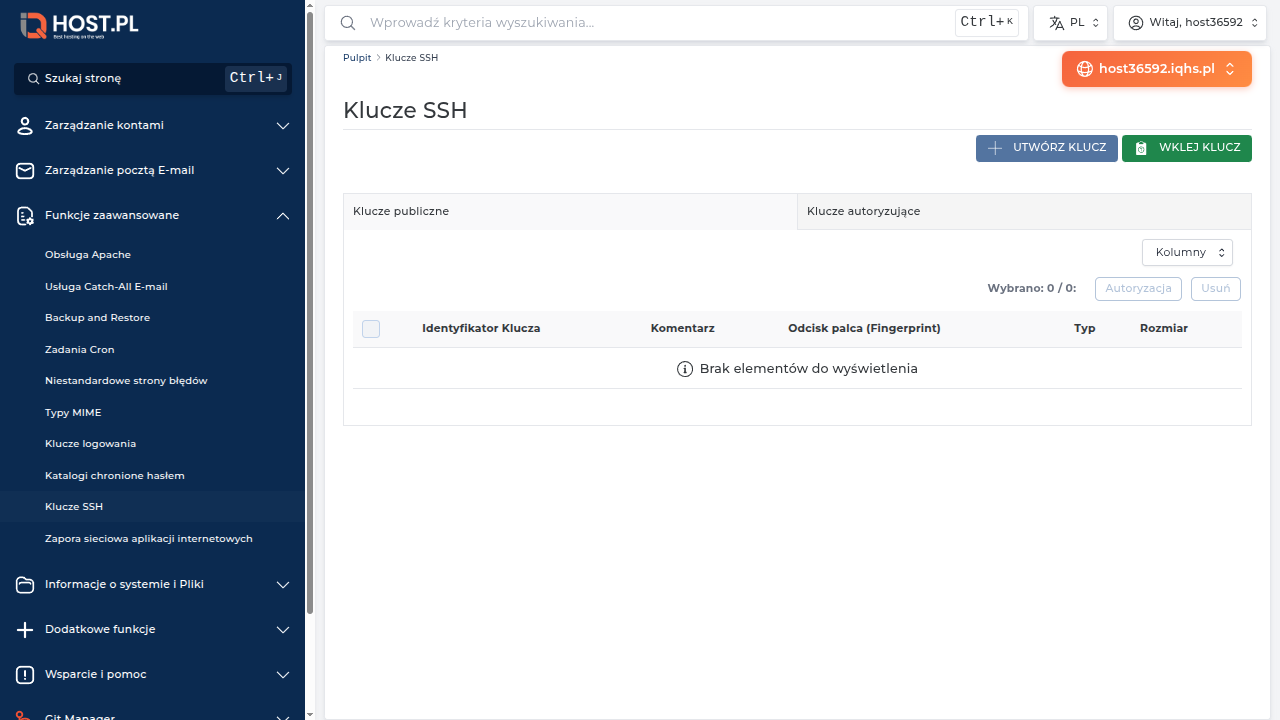The width and height of the screenshot is (1280, 720).
Task: Click the envelope icon for Zarządzanie pocztą E-mail
Action: (25, 171)
